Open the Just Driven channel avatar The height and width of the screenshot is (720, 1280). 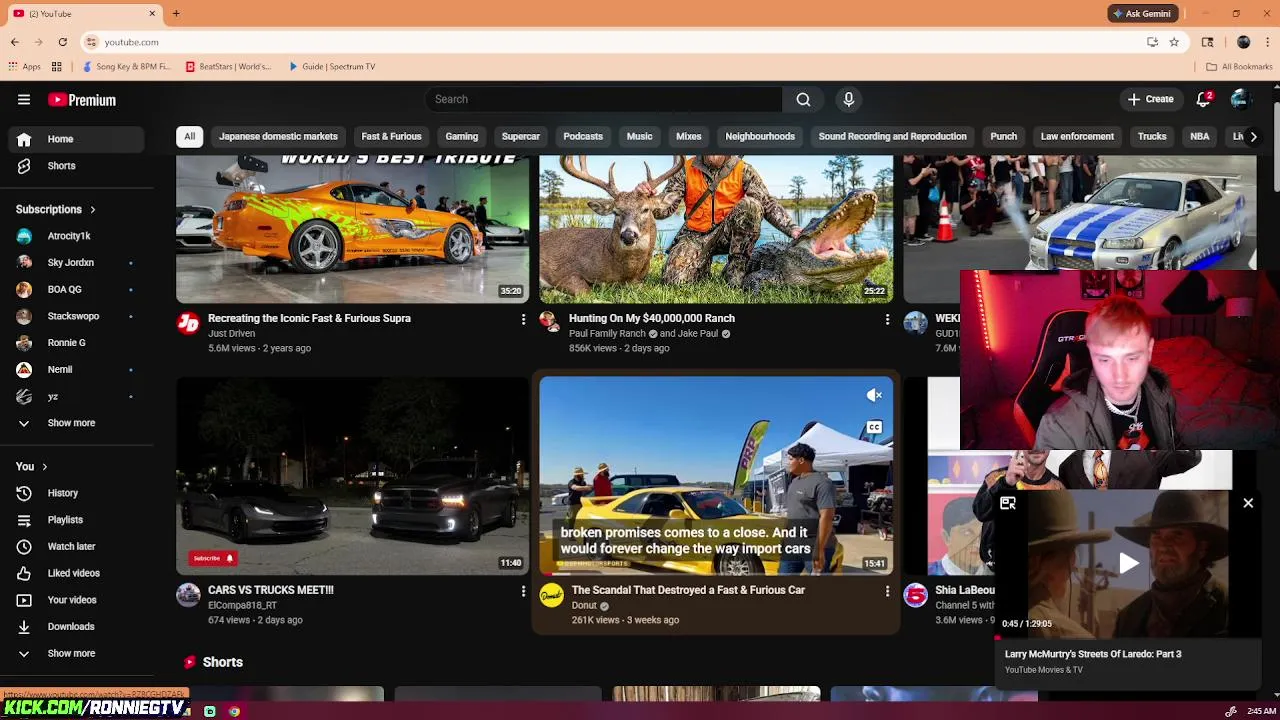188,322
